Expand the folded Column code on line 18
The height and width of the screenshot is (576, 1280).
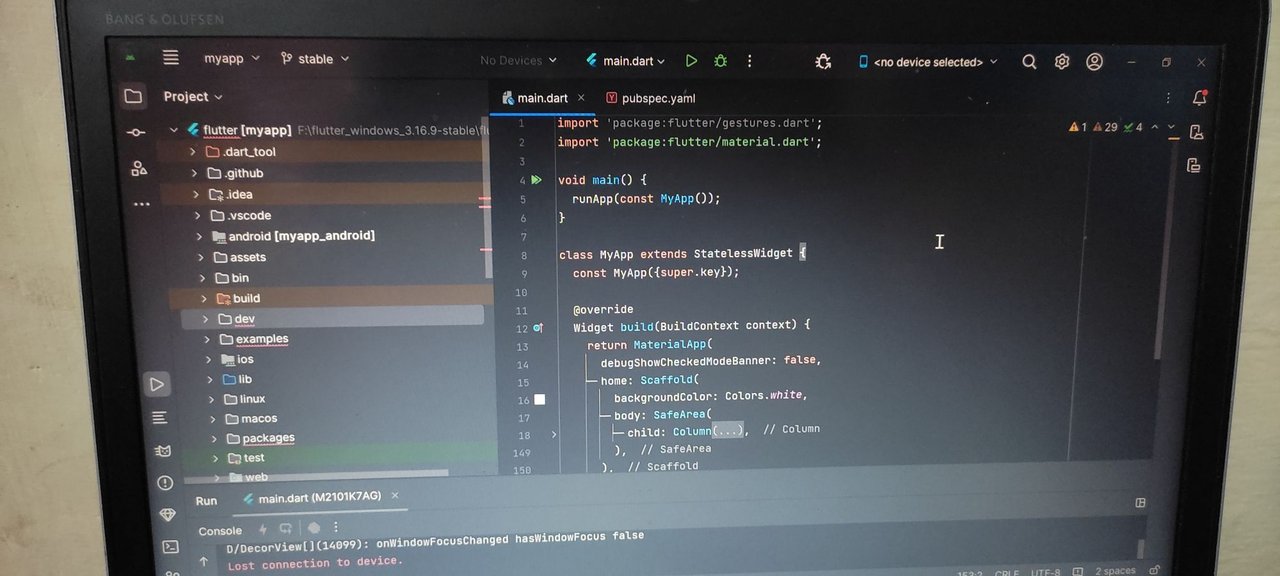coord(555,435)
